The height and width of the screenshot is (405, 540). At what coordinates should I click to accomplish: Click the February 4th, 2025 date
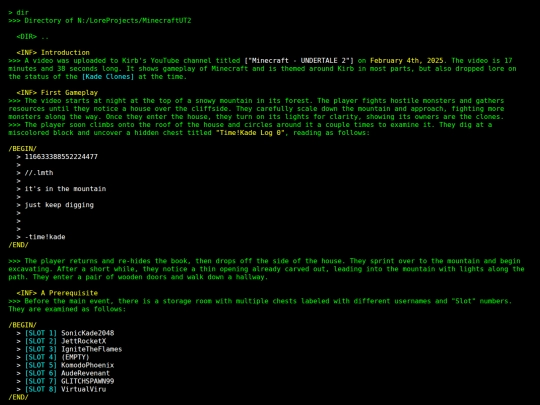[x=406, y=61]
